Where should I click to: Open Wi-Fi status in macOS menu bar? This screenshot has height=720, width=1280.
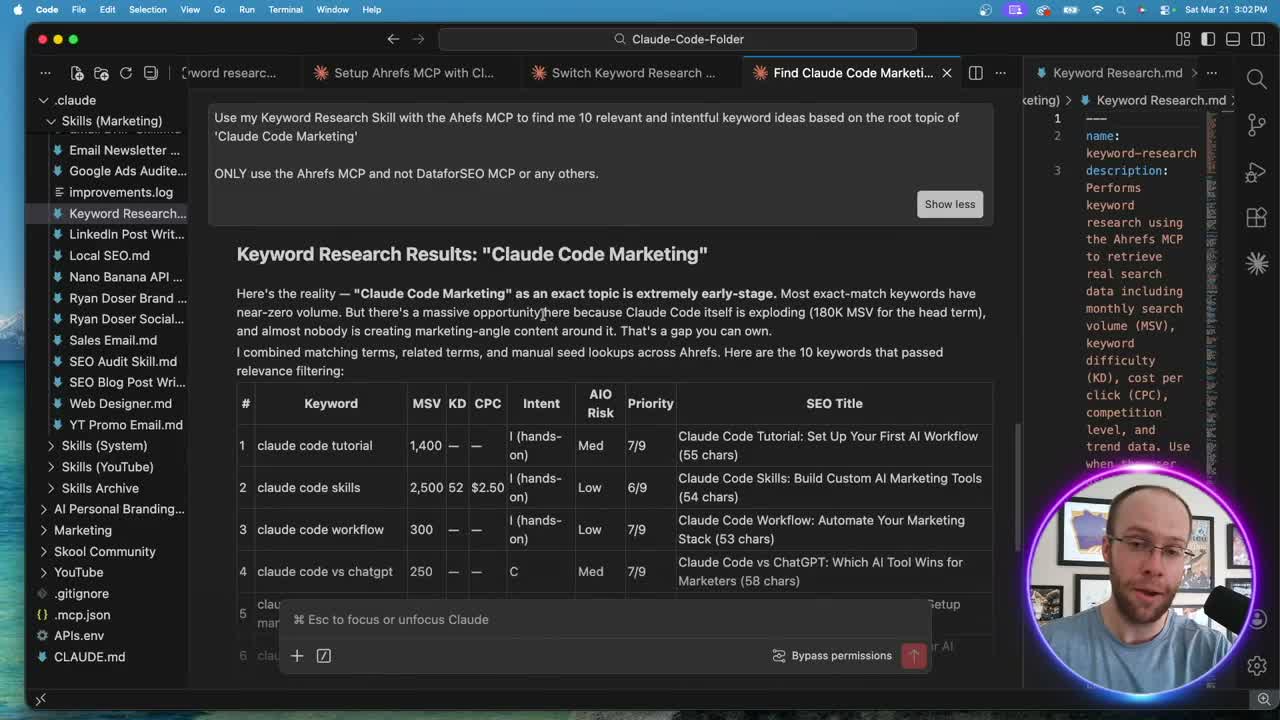[x=1097, y=10]
